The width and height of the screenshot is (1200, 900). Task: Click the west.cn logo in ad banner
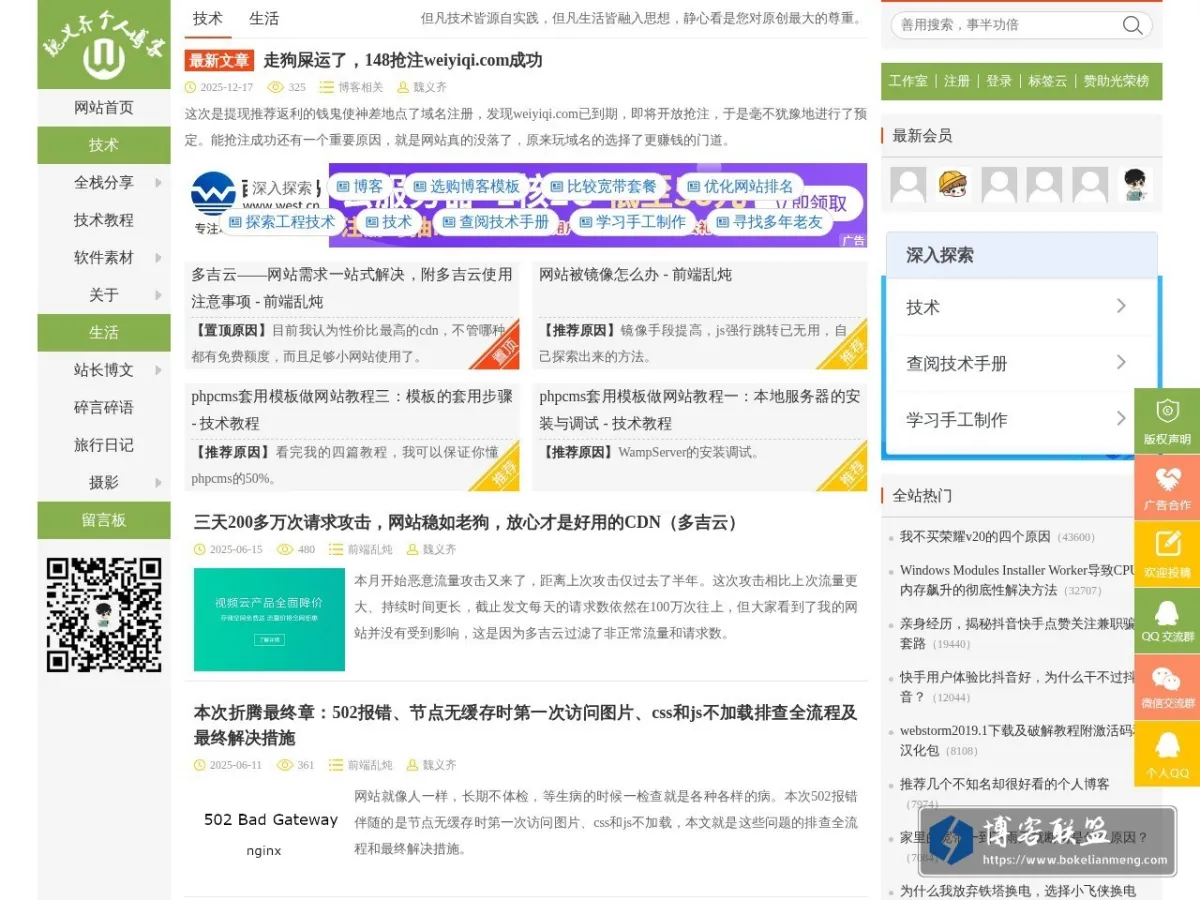tap(213, 195)
